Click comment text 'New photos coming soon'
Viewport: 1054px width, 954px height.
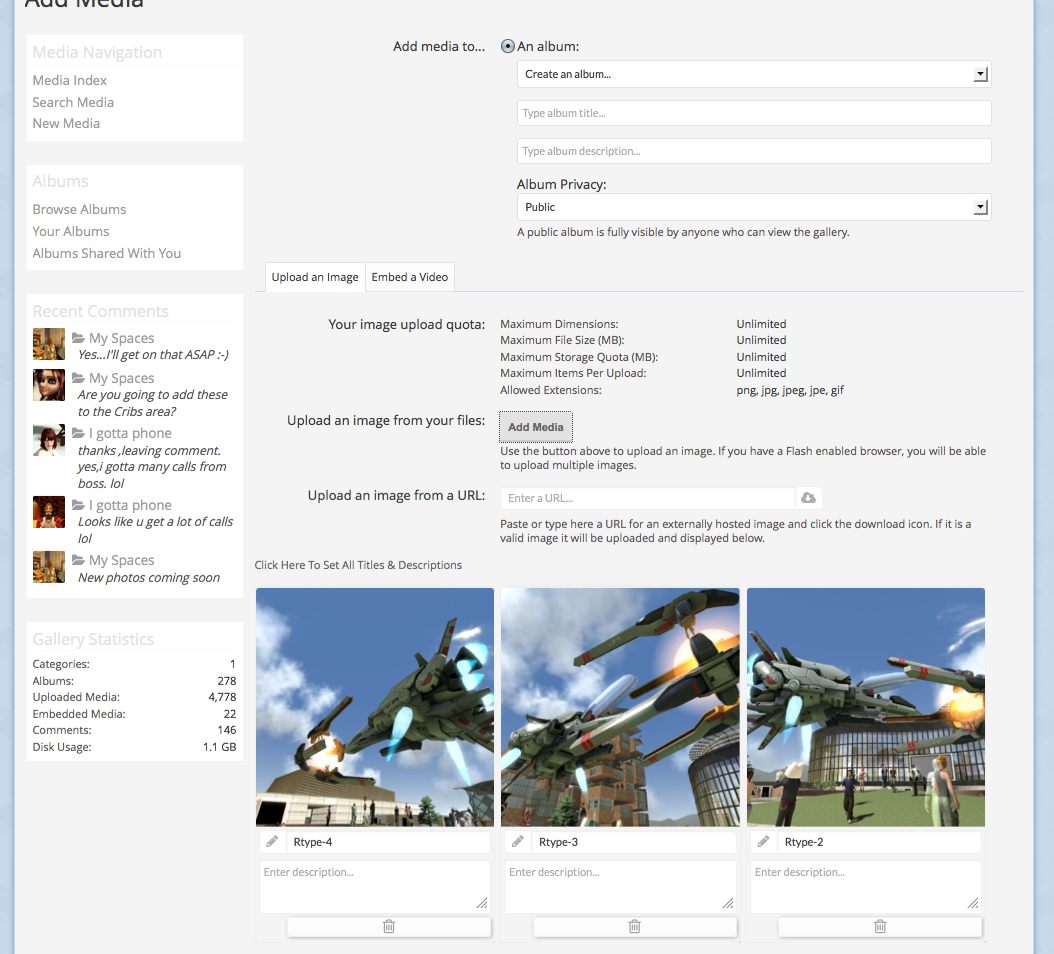click(149, 578)
